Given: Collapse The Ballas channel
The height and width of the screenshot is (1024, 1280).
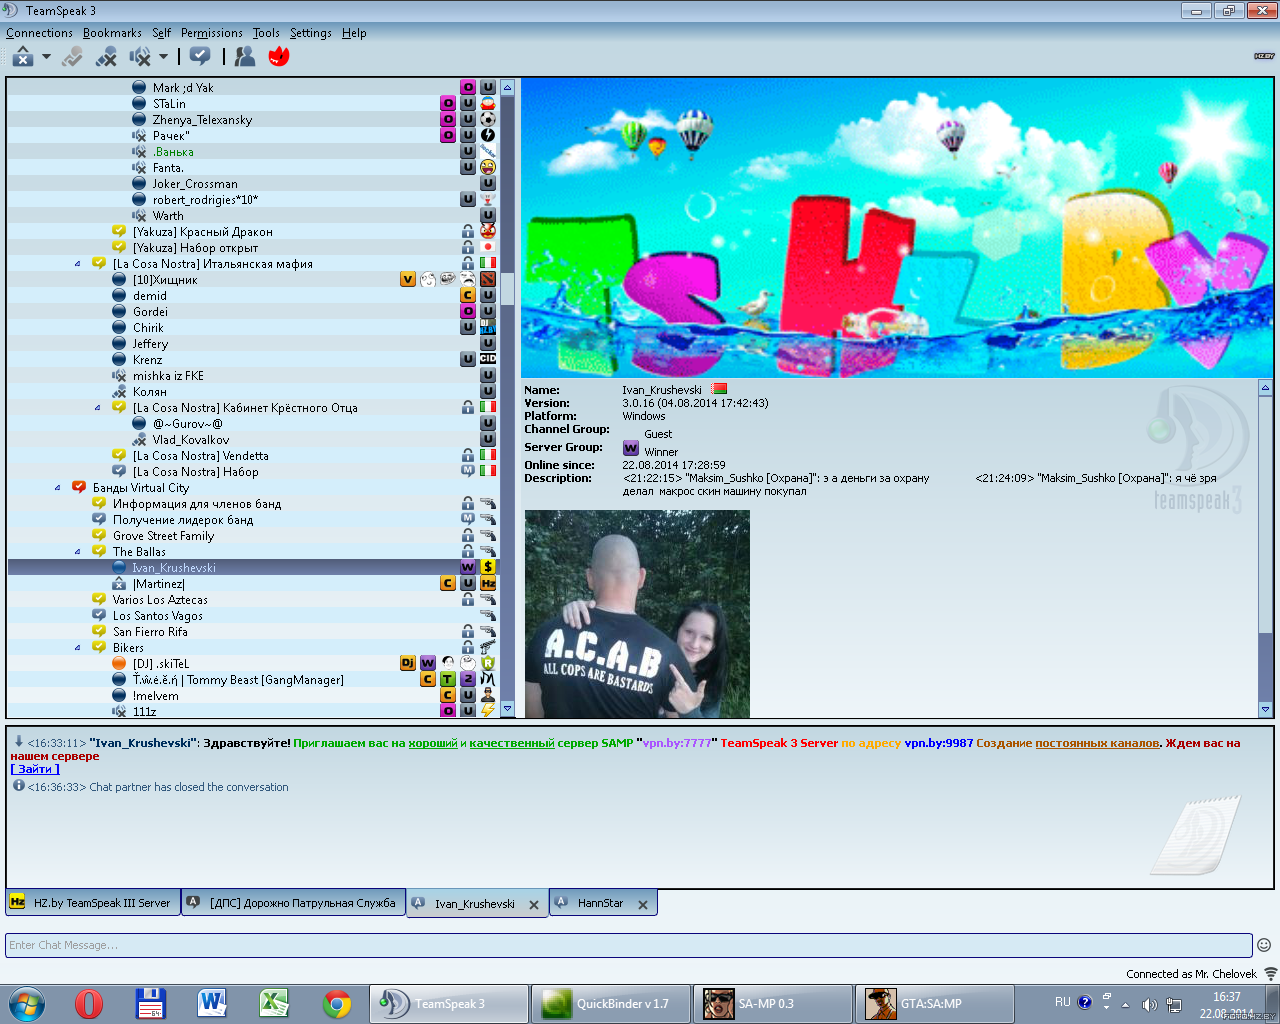Looking at the screenshot, I should point(78,552).
